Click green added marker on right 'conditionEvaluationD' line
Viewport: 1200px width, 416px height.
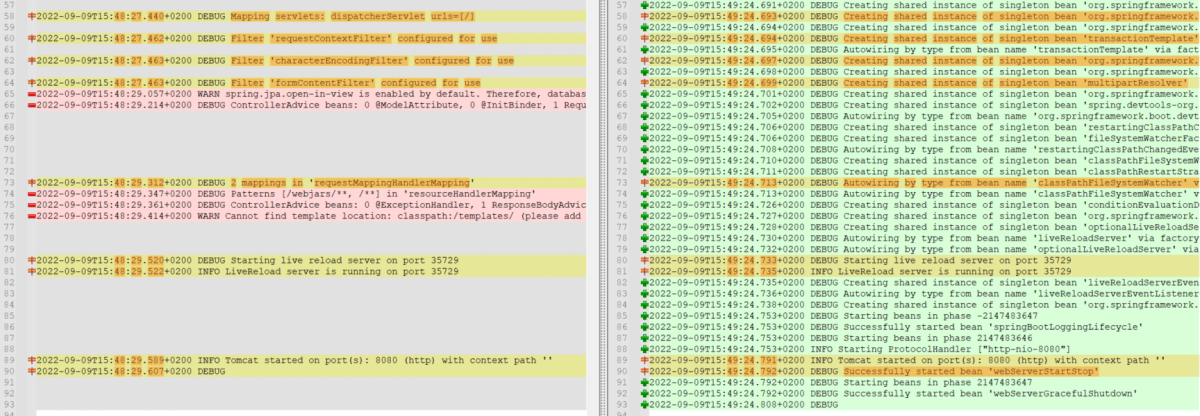(645, 205)
